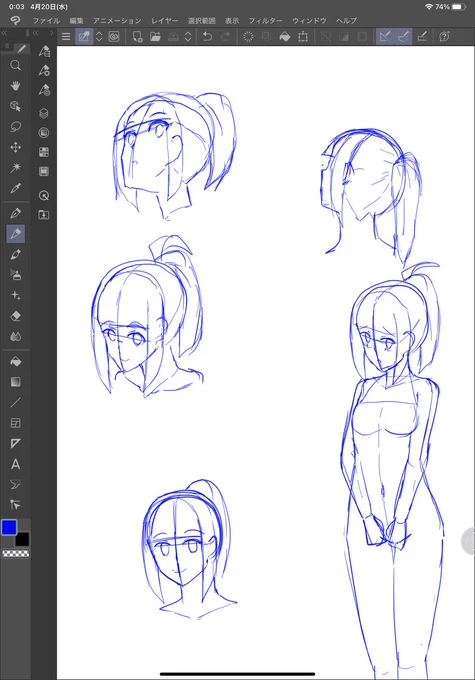475x680 pixels.
Task: Select the Hand move-canvas tool
Action: (15, 86)
